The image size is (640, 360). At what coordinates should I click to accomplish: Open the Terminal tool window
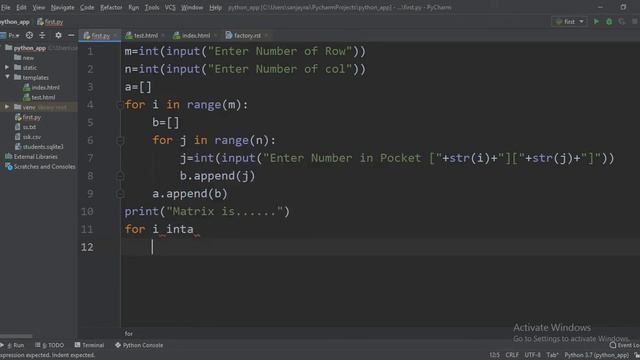[x=89, y=345]
